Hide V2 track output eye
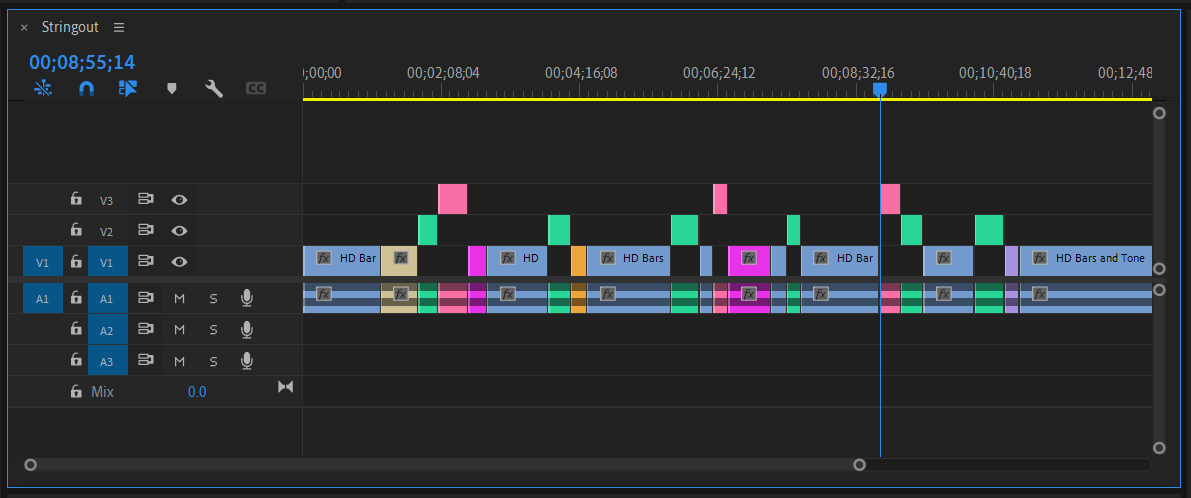 (x=179, y=231)
